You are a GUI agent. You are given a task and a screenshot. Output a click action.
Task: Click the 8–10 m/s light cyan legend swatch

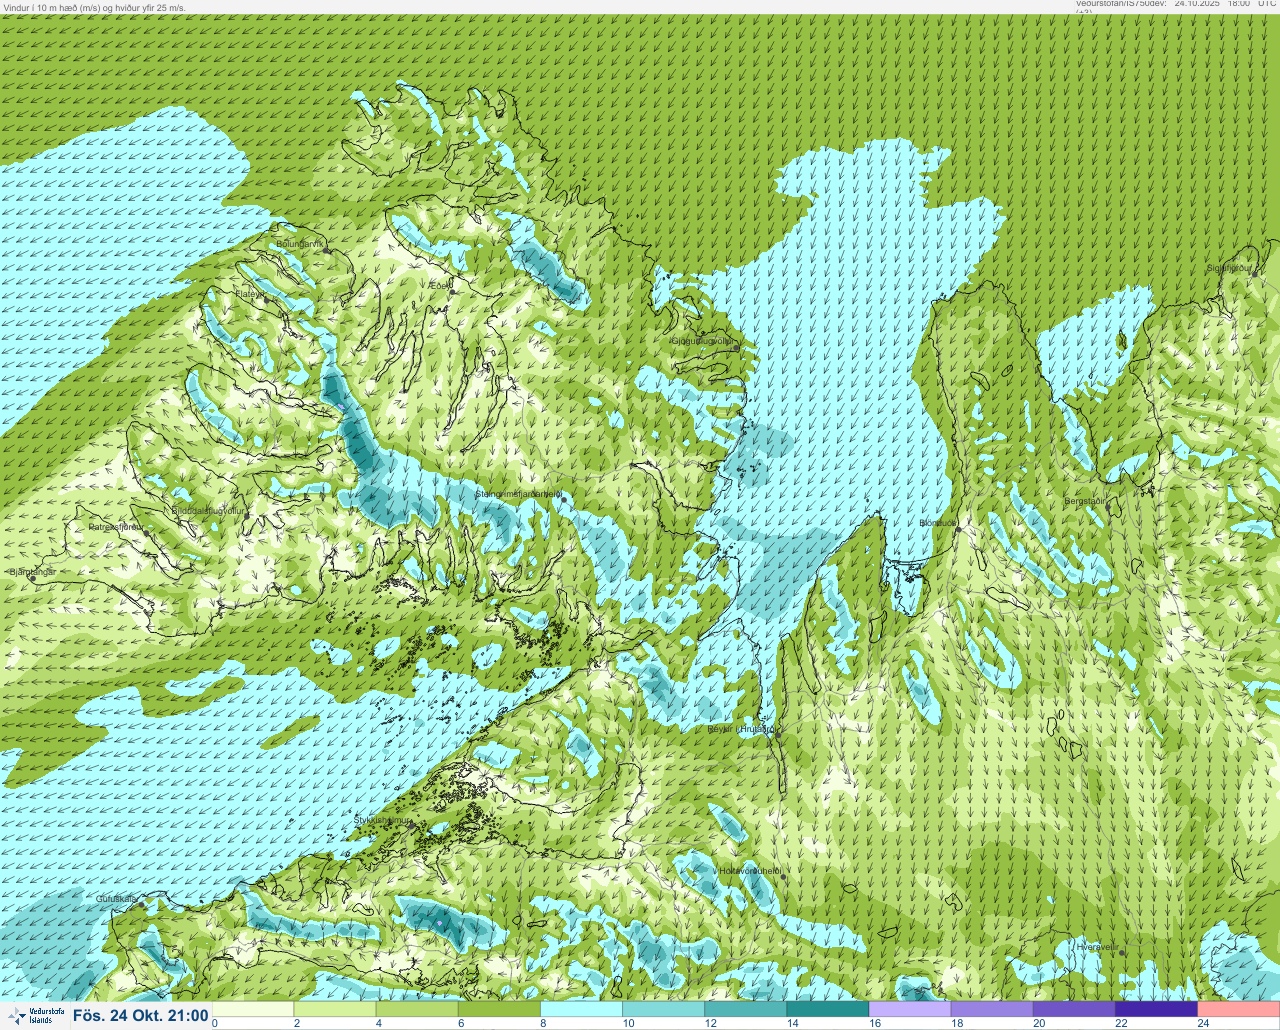coord(582,1009)
